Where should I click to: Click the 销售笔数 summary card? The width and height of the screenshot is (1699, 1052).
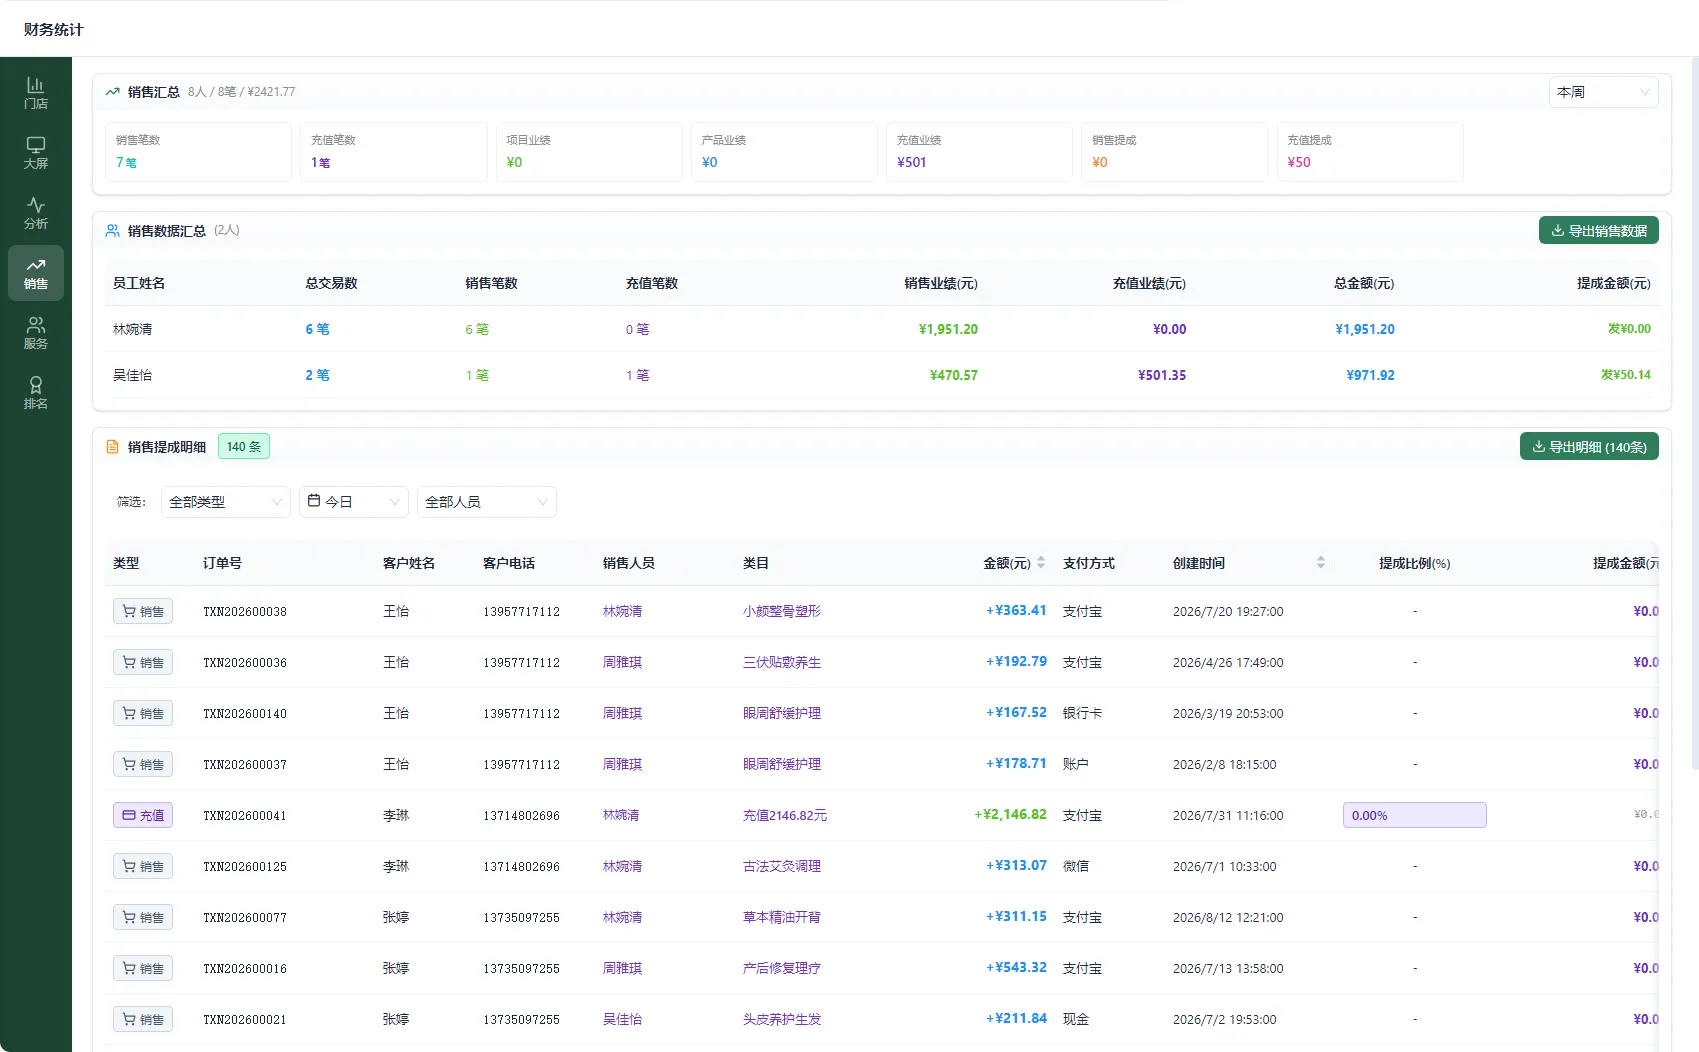(x=198, y=152)
